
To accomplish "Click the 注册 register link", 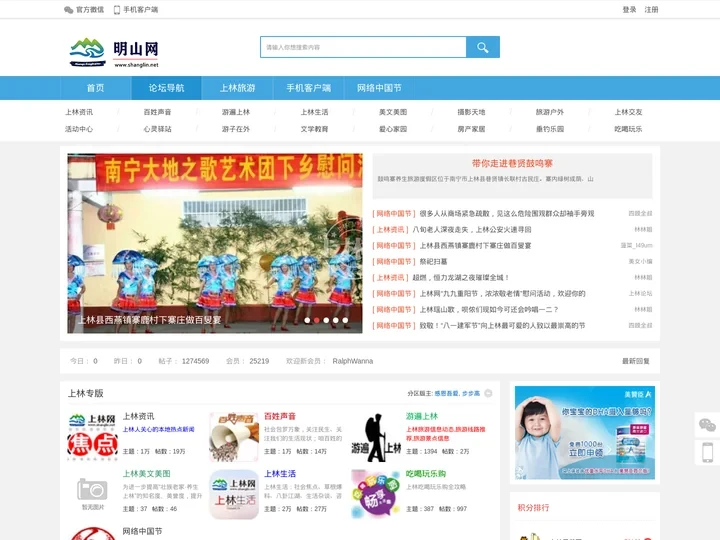I will coord(651,10).
